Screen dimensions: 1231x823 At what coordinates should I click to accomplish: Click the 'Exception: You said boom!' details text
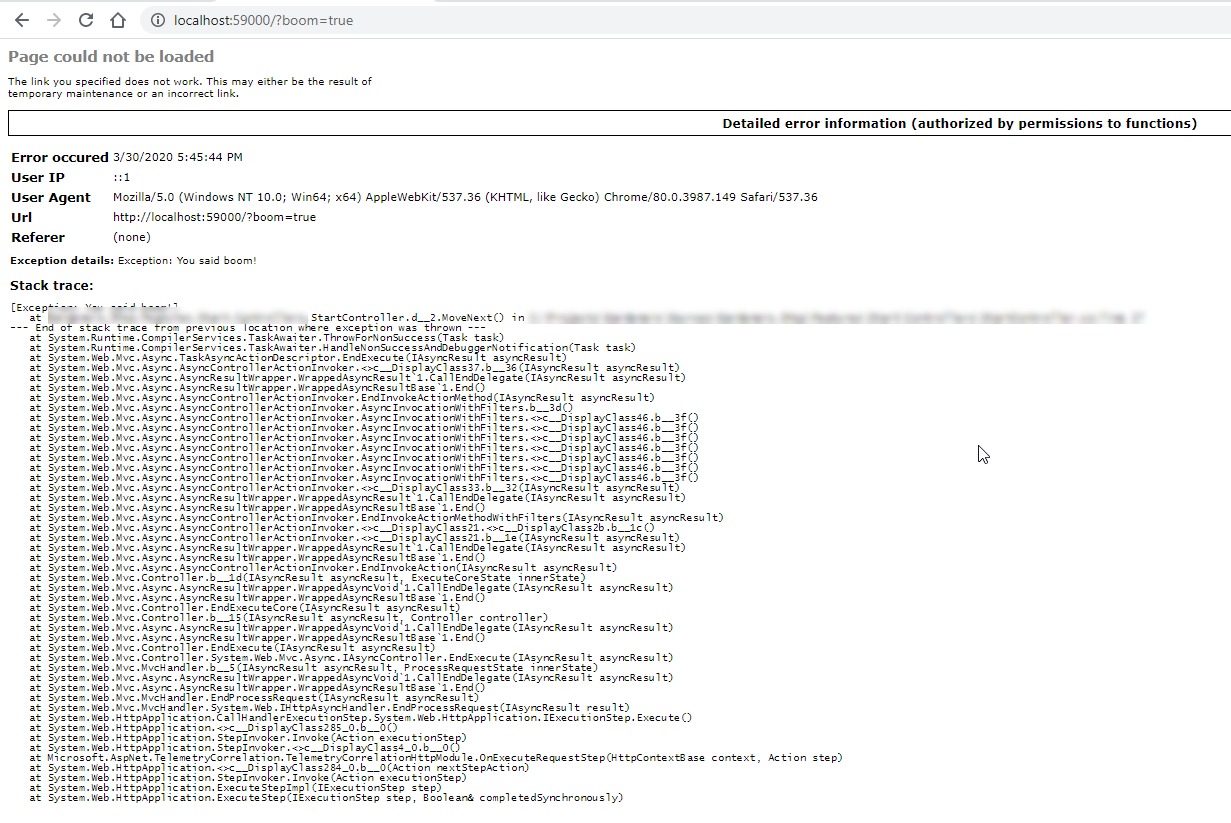tap(187, 261)
